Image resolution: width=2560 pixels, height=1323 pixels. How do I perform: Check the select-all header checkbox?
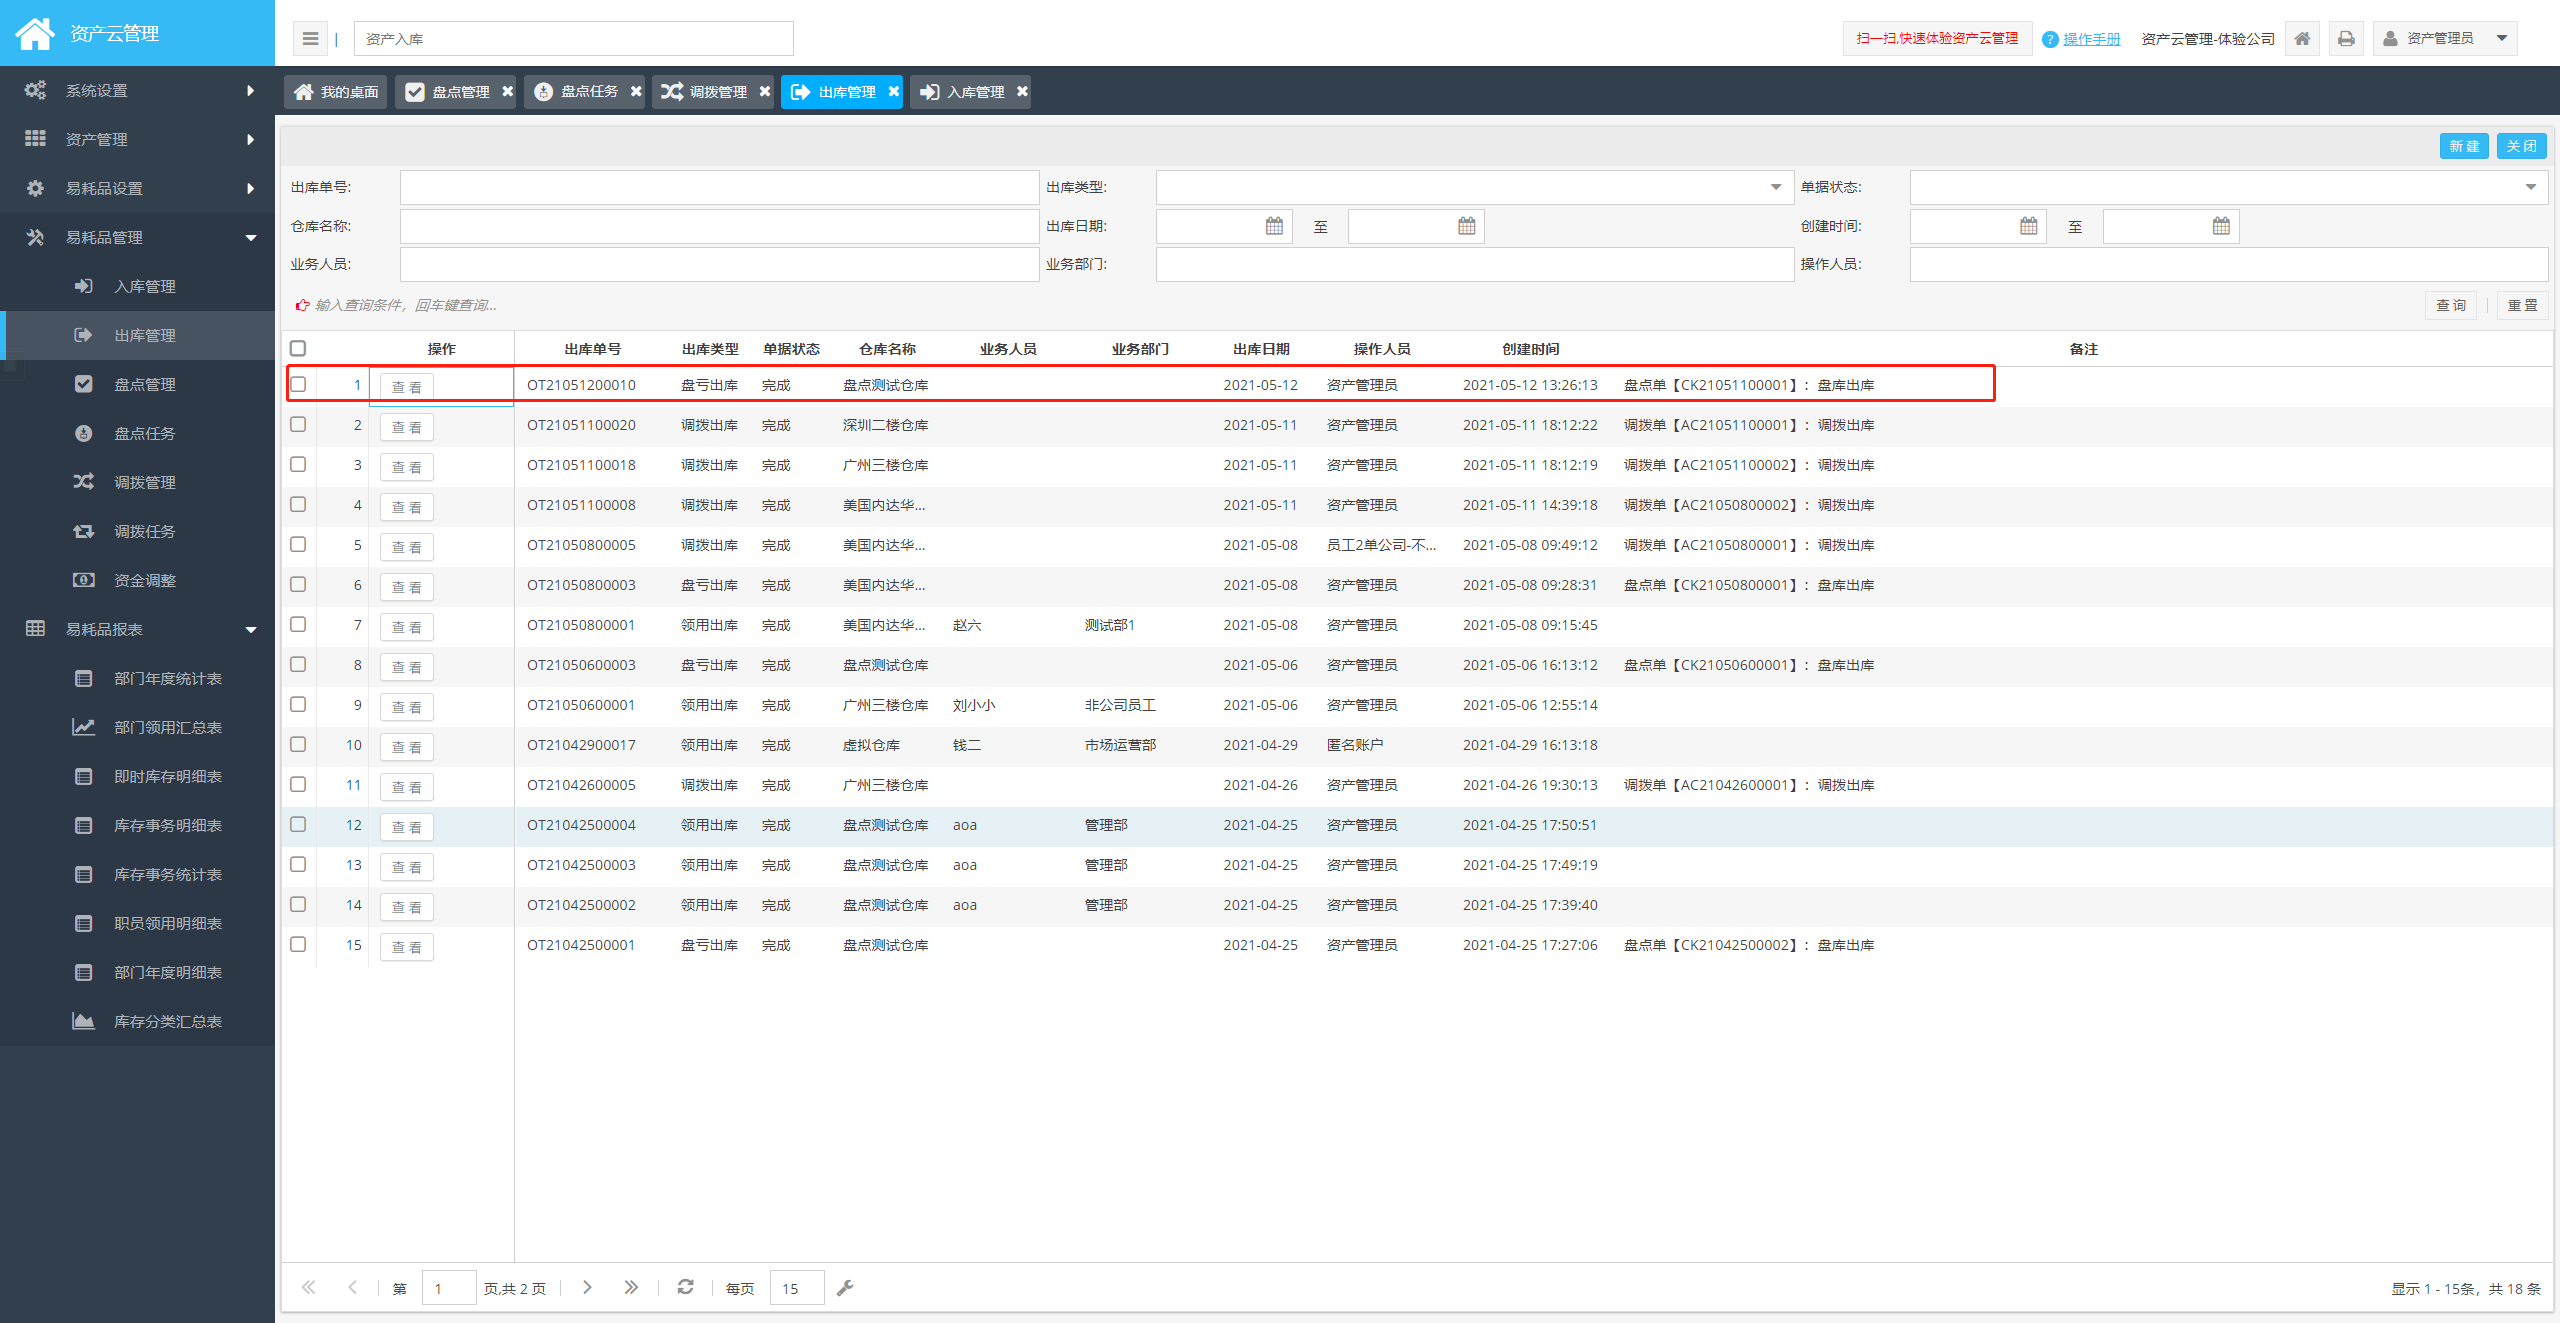298,348
